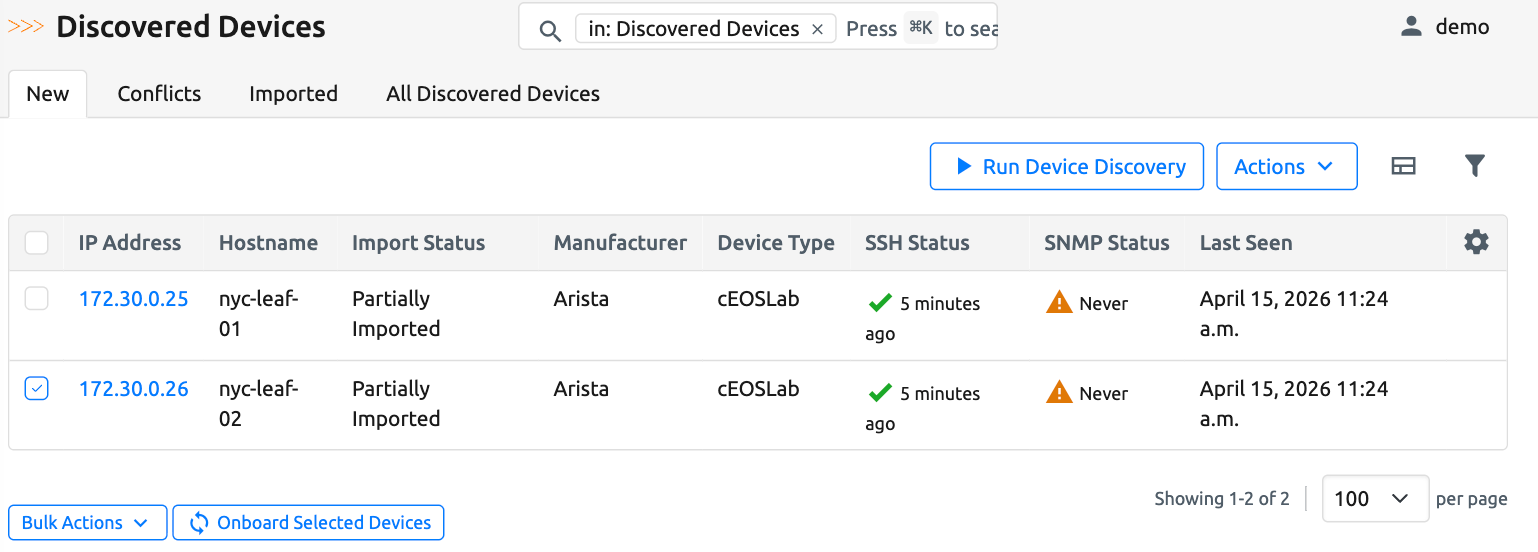Open the 172.30.0.26 device link
The image size is (1538, 552).
pos(134,389)
